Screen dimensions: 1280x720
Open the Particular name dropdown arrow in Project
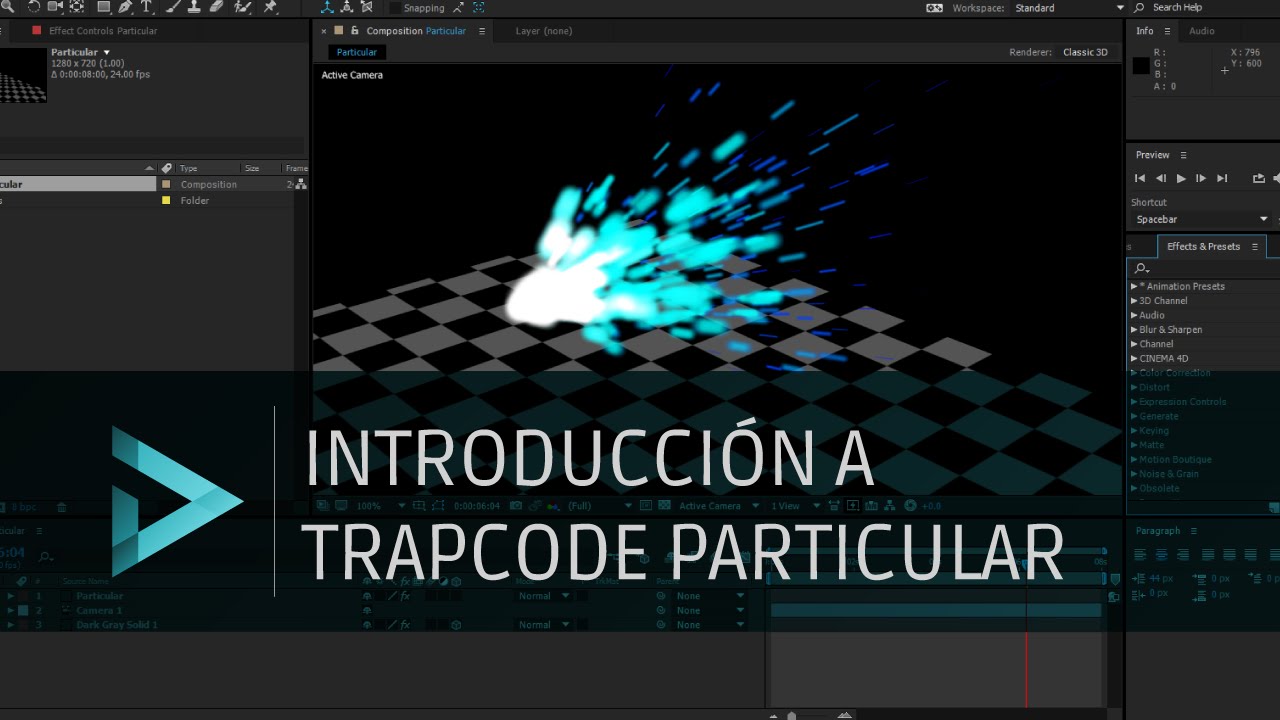(x=107, y=52)
